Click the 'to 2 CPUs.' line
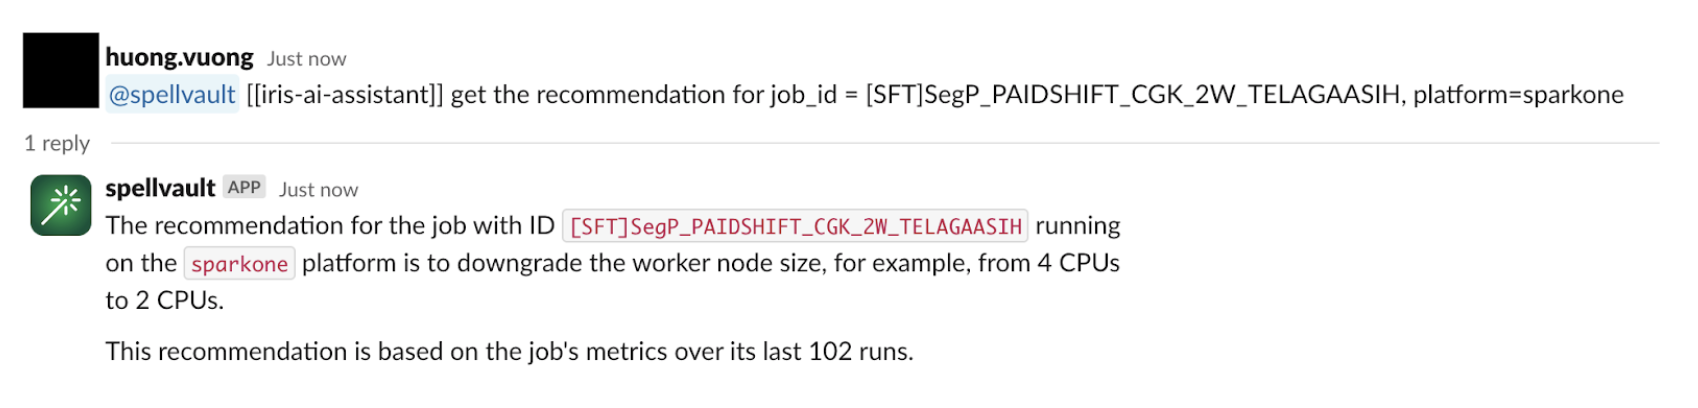This screenshot has height=408, width=1698. [x=165, y=301]
